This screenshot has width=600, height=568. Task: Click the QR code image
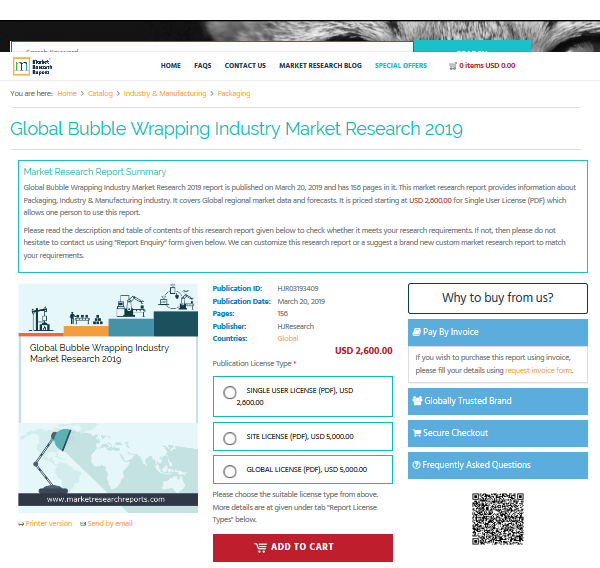tap(497, 519)
